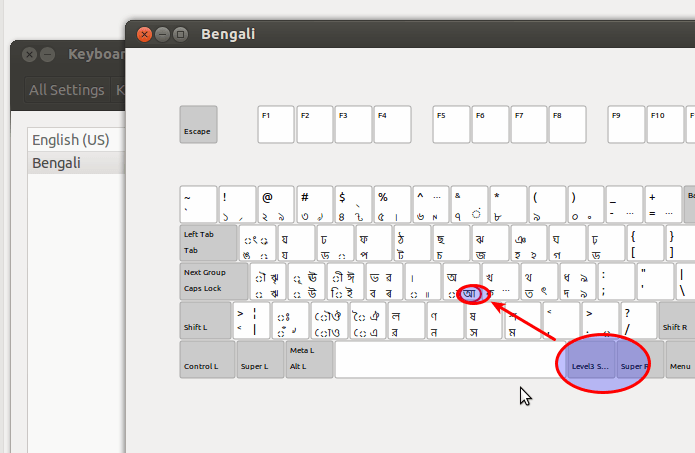Viewport: 695px width, 453px height.
Task: Click the F10 key
Action: [665, 125]
